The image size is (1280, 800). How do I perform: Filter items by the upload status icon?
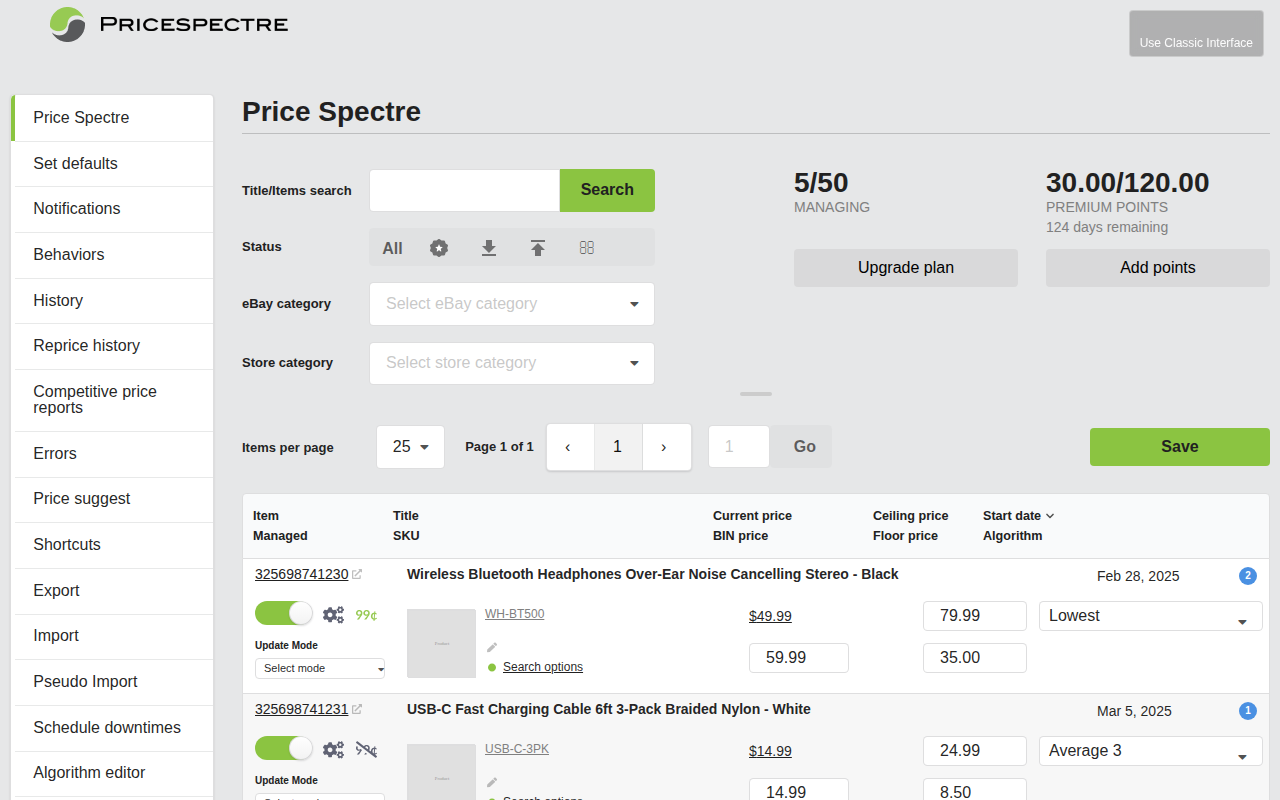coord(538,247)
